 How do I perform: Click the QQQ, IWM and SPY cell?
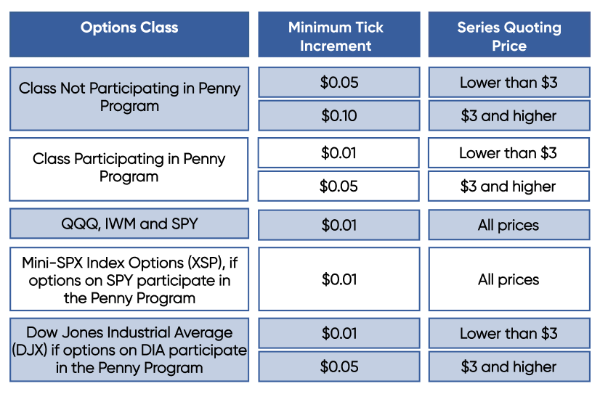129,223
